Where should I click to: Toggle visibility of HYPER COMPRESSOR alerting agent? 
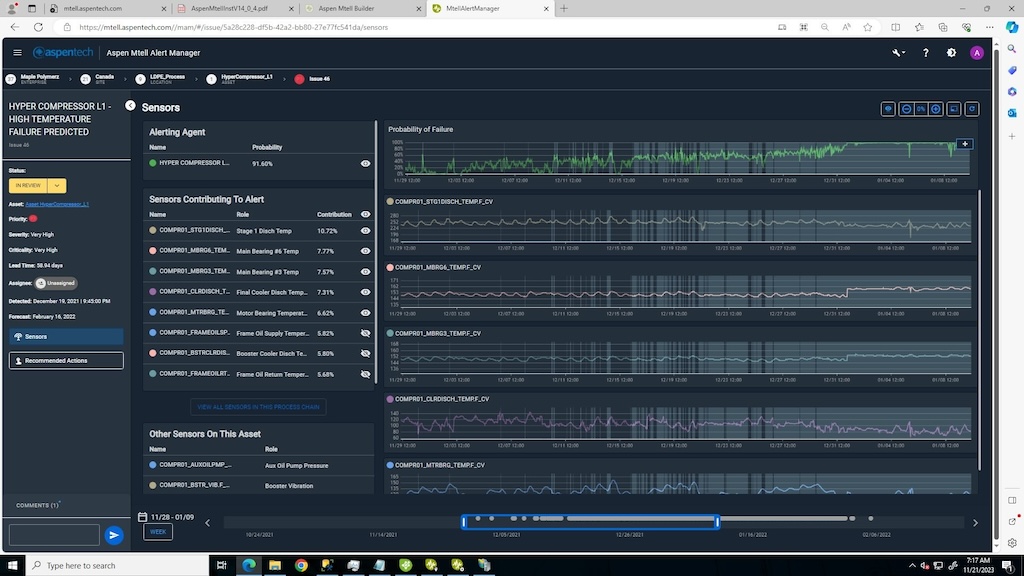[x=365, y=163]
